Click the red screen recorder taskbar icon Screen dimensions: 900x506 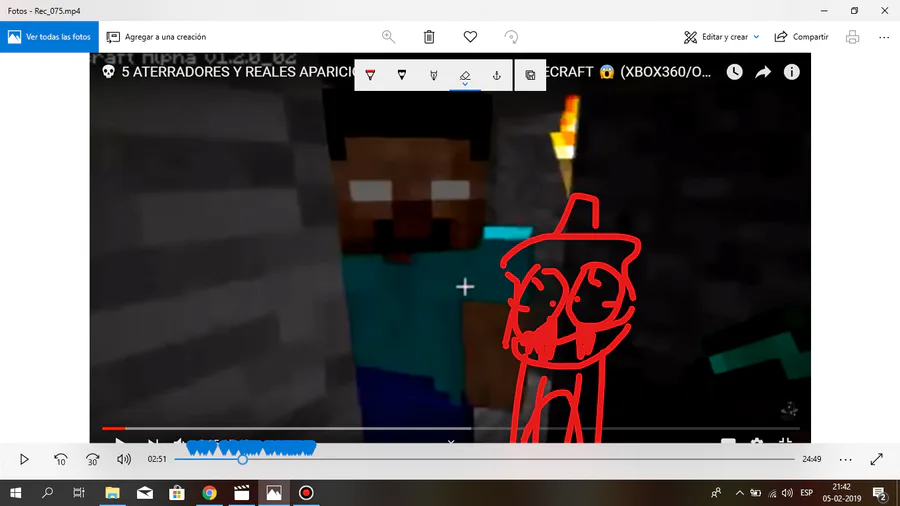(x=306, y=493)
